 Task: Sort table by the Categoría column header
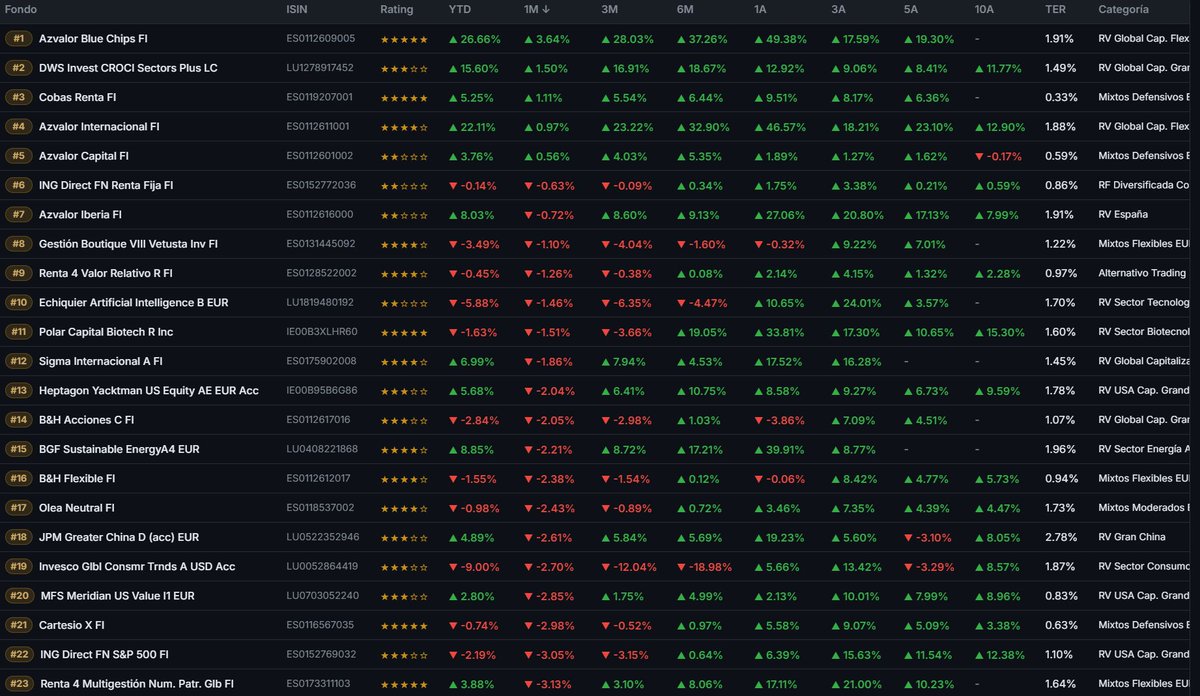click(x=1124, y=9)
